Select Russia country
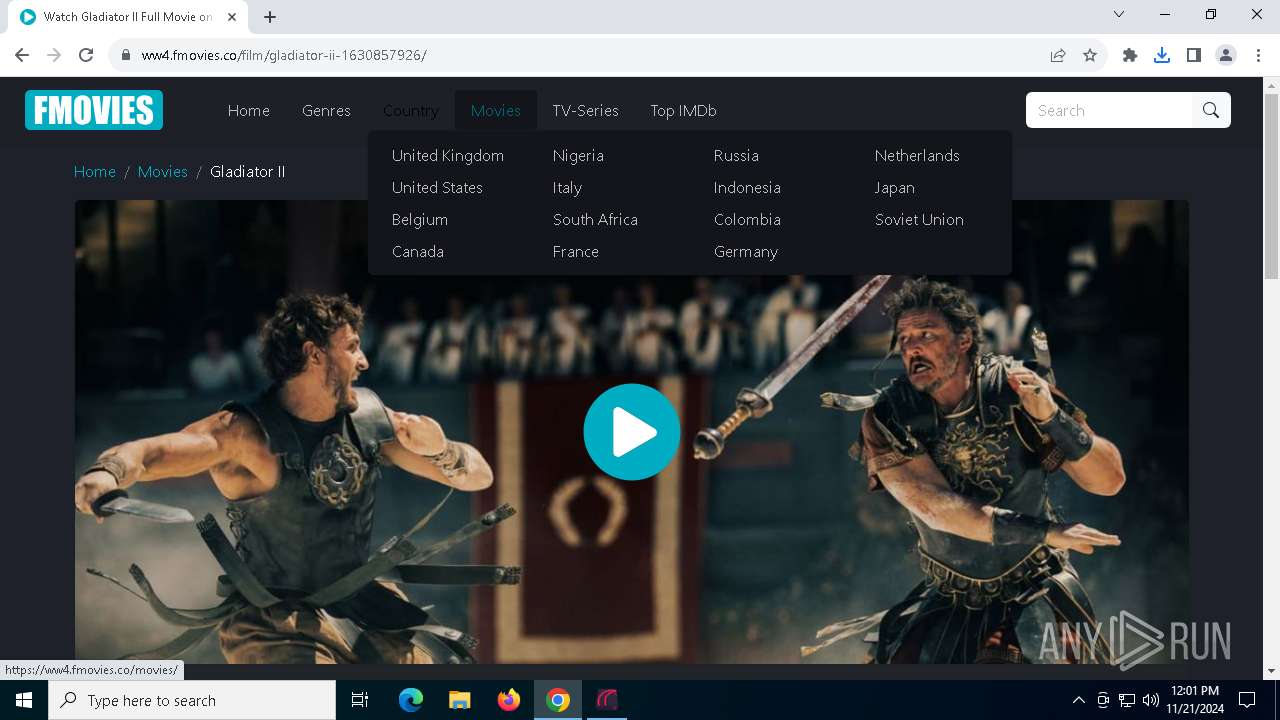 click(x=736, y=155)
